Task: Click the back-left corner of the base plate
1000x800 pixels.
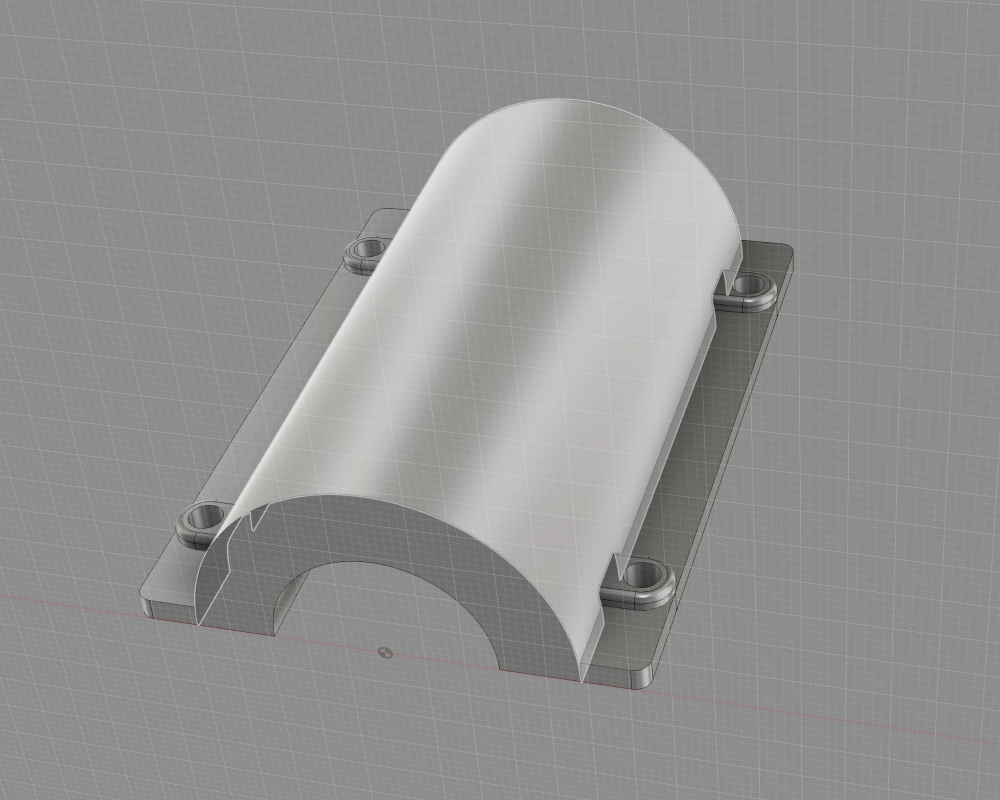Action: (376, 213)
